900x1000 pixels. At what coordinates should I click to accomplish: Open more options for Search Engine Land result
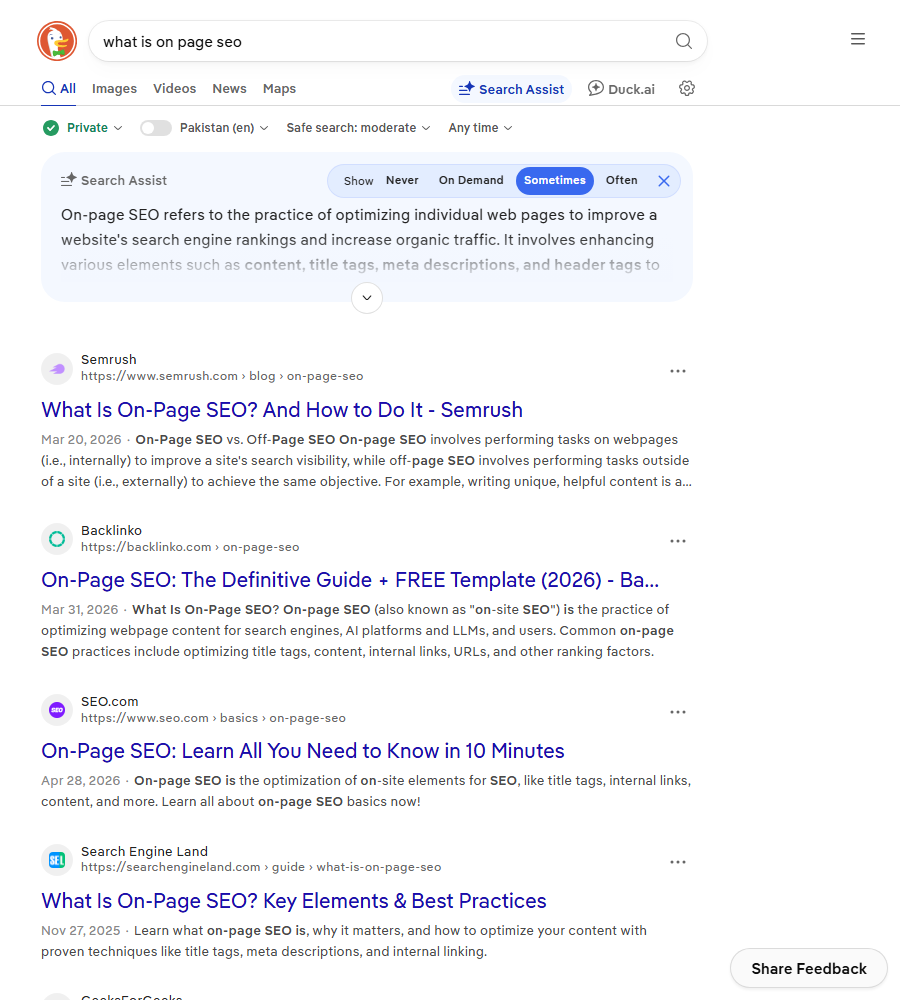[x=677, y=862]
